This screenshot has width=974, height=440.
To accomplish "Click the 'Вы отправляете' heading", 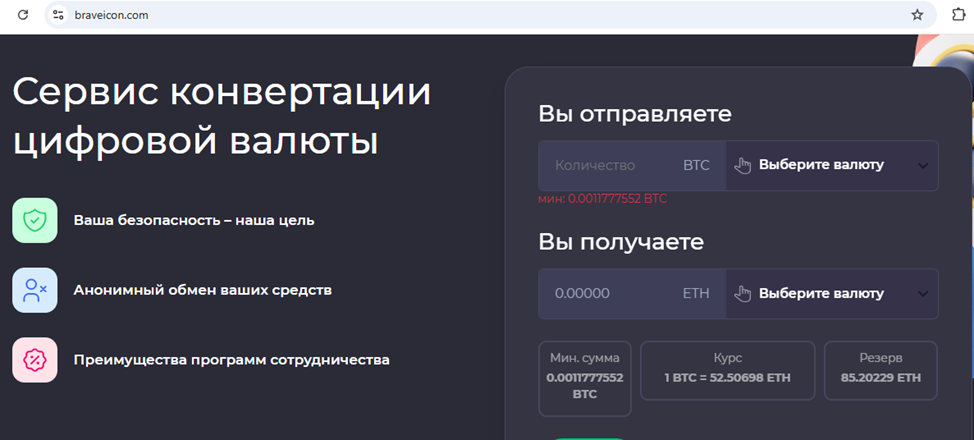I will (x=635, y=114).
